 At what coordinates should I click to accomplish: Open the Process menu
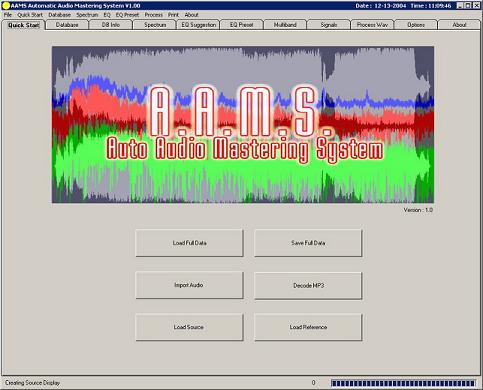(x=154, y=15)
